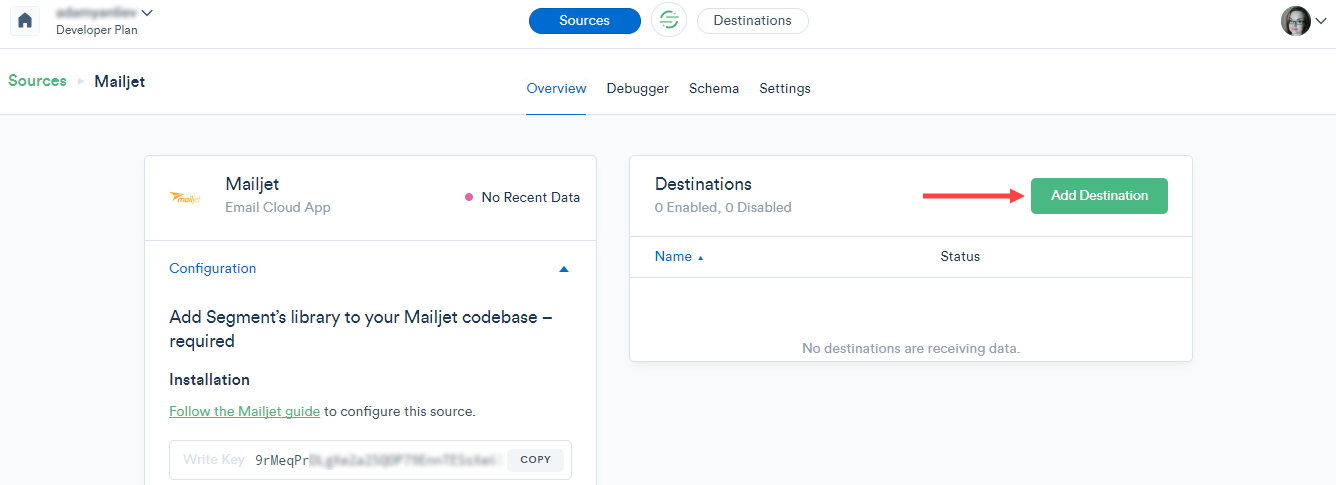Open the Destinations top navigation button
This screenshot has height=485, width=1336.
pyautogui.click(x=753, y=20)
